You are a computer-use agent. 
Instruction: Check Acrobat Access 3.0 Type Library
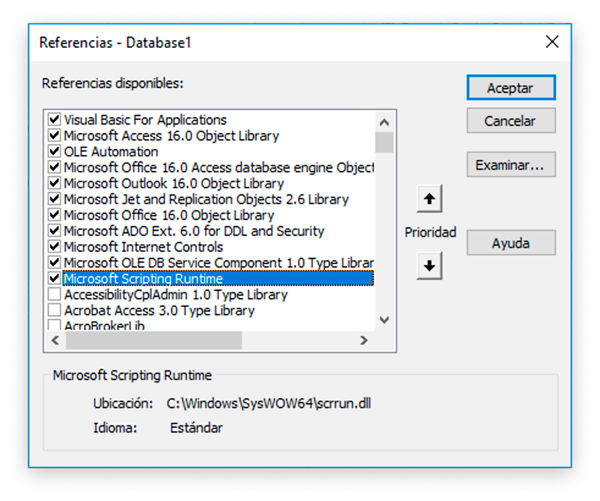(x=55, y=311)
